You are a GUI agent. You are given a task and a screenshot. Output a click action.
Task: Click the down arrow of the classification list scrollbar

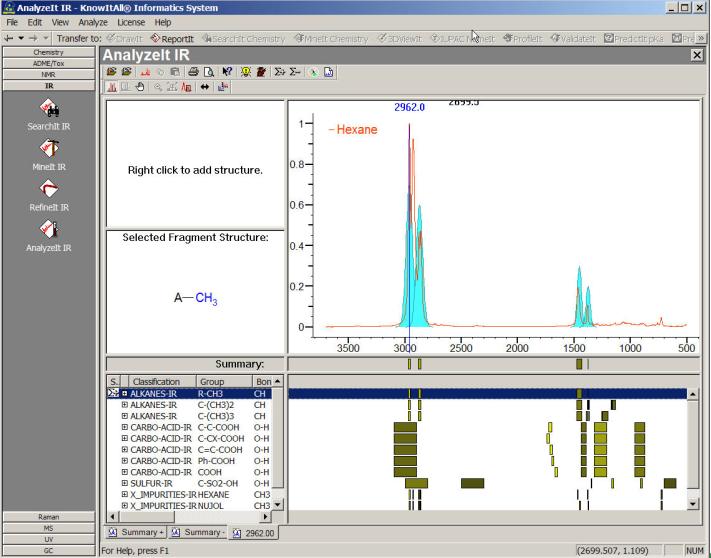coord(278,504)
